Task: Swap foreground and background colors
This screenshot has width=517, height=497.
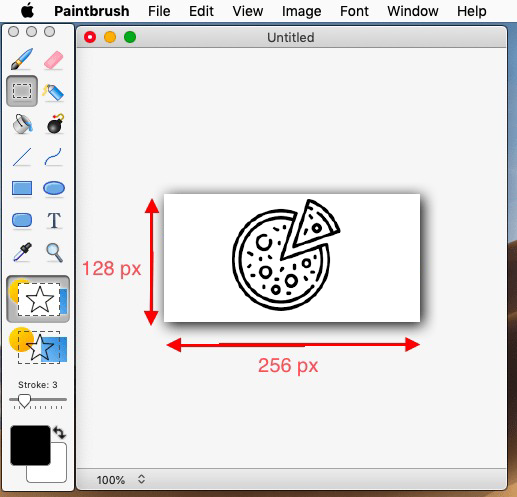Action: point(59,432)
